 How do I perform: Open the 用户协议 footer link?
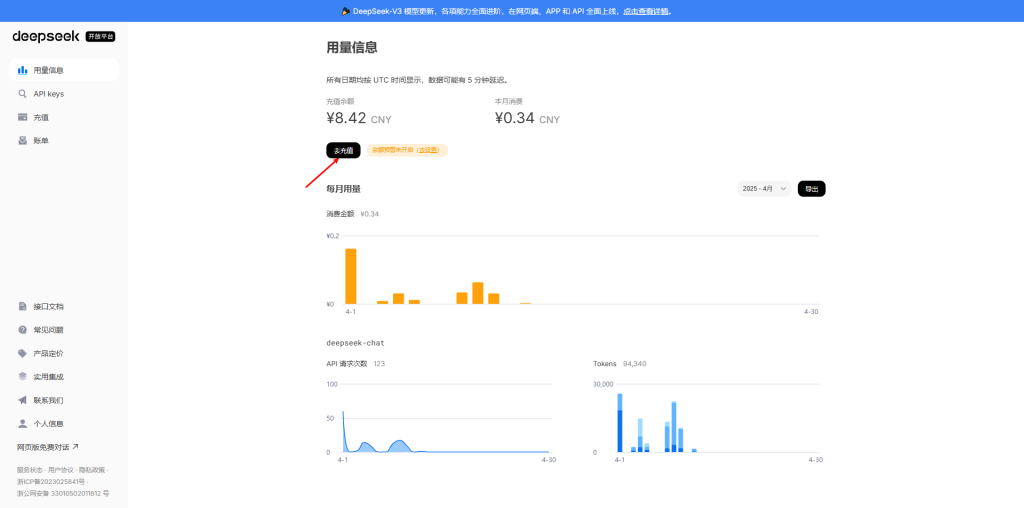click(61, 470)
